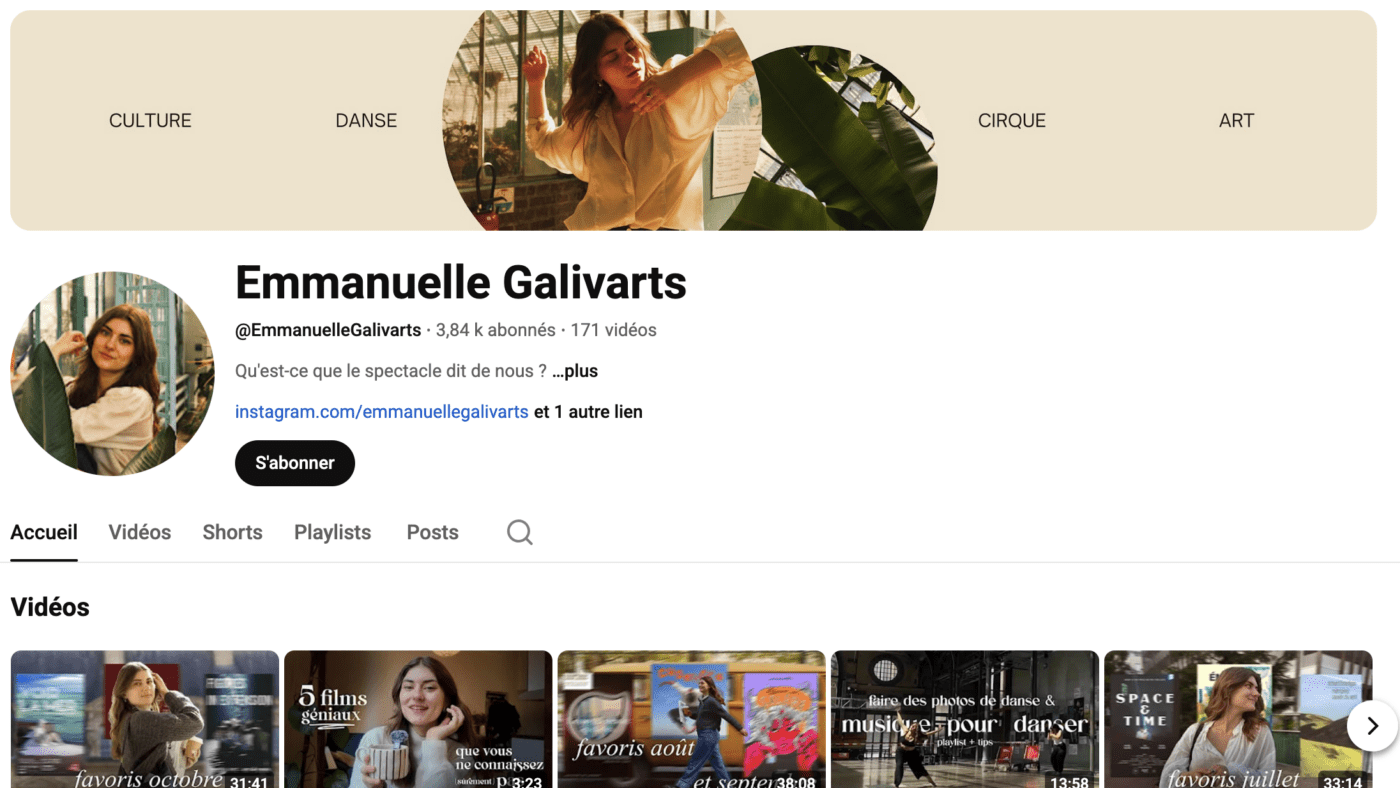Open the 'favoris octobre' video thumbnail
Screen dimensions: 1400x788
coord(145,719)
